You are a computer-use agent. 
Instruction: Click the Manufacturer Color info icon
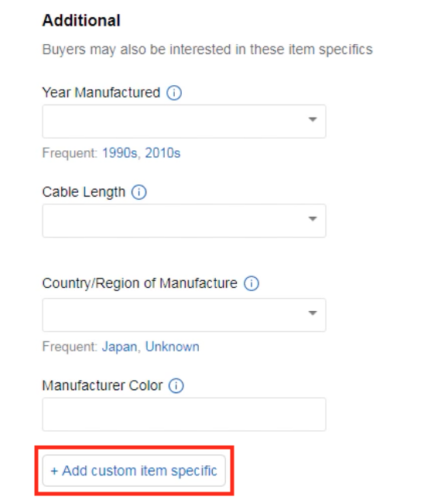[176, 386]
